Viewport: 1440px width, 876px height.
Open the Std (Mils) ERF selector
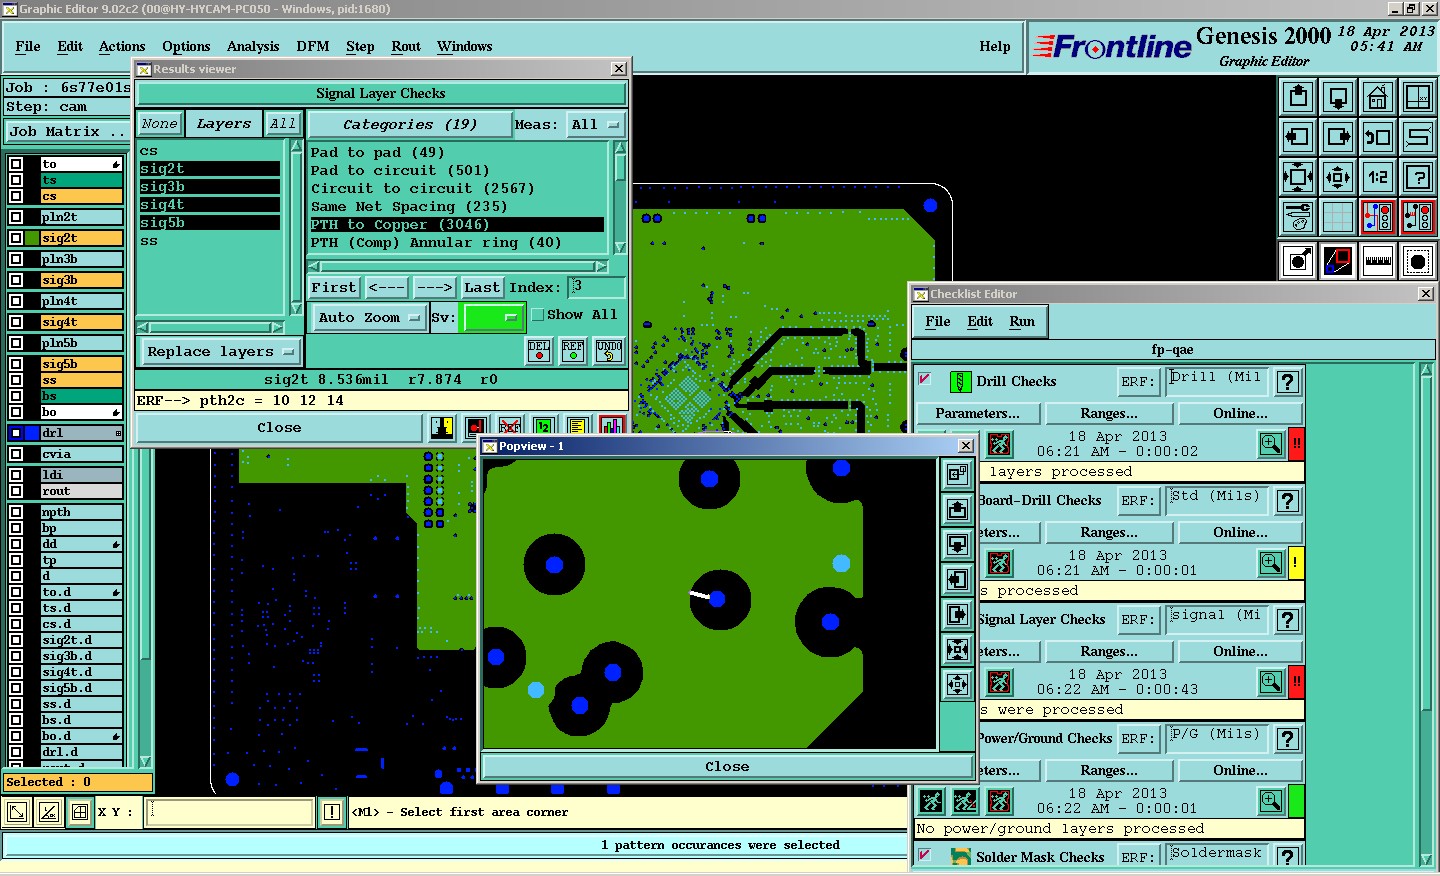(1217, 499)
